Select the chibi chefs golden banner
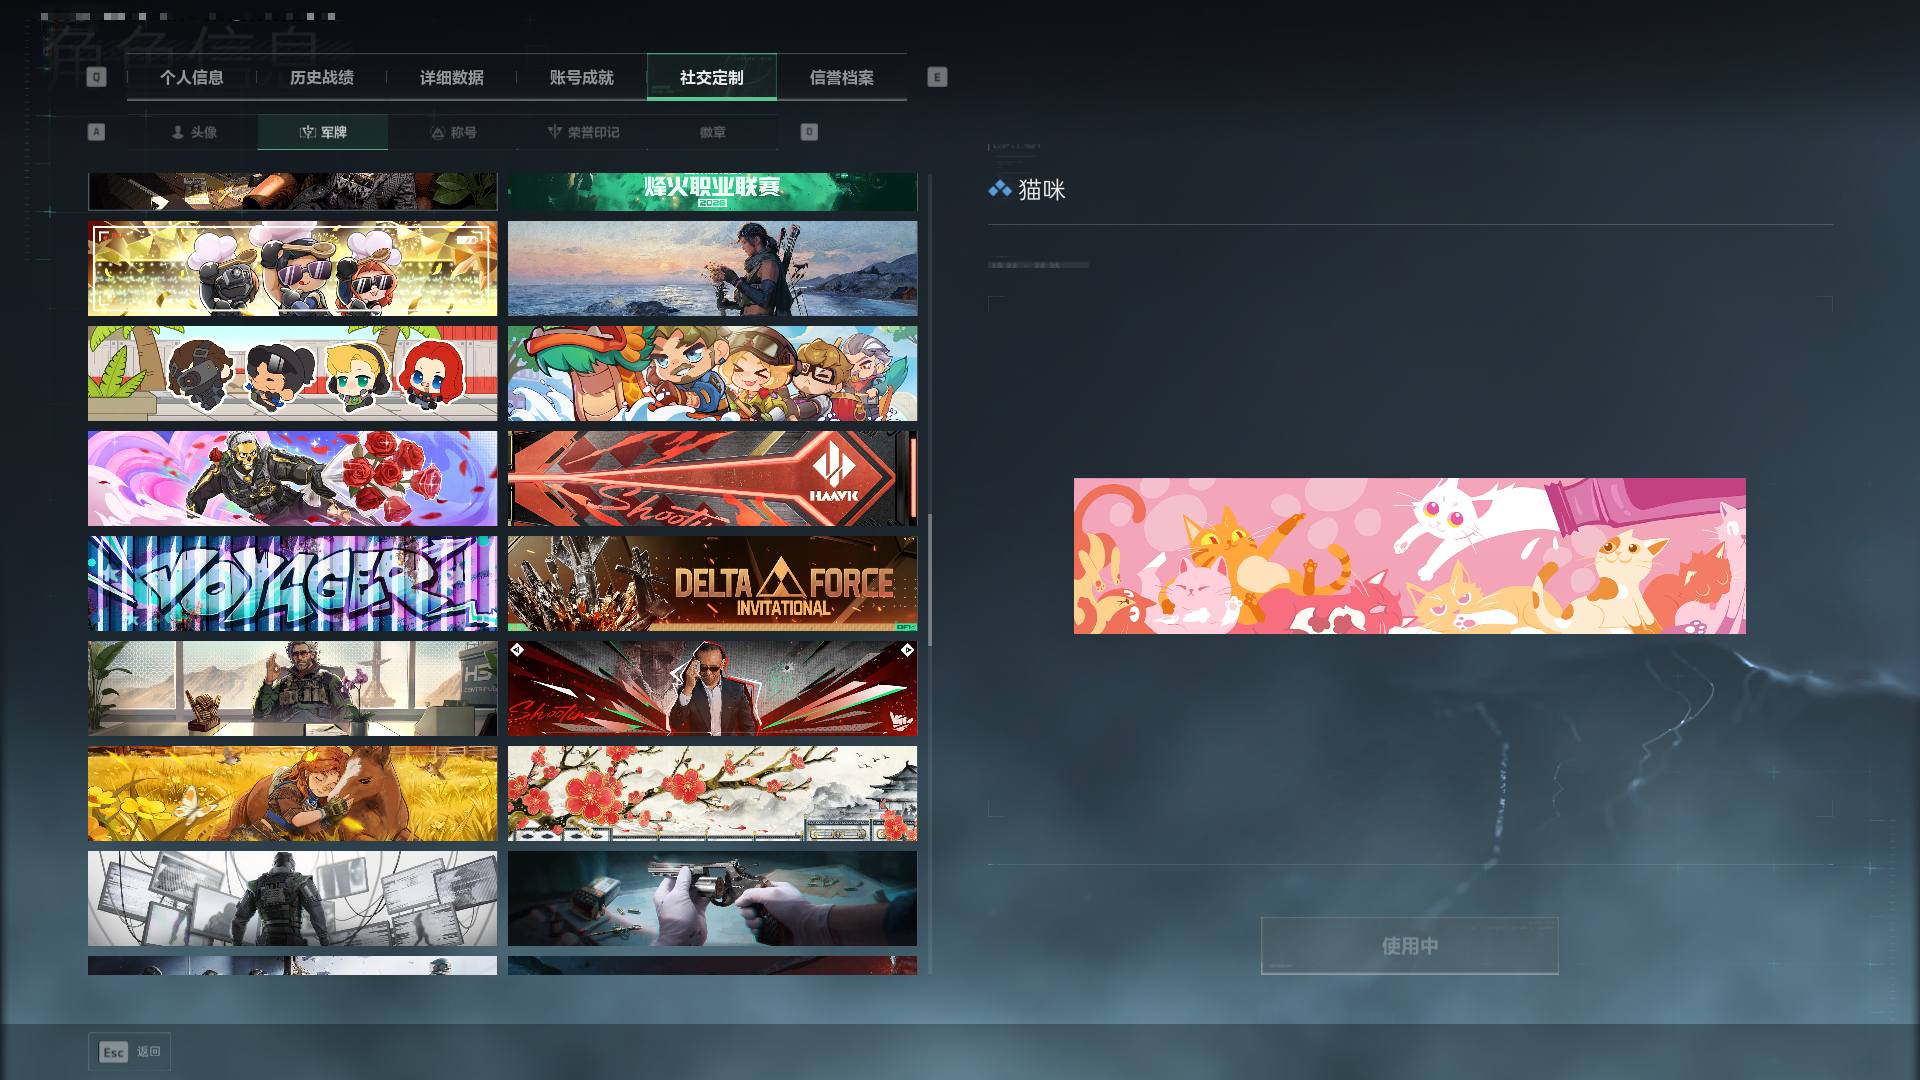The height and width of the screenshot is (1080, 1920). [x=292, y=268]
